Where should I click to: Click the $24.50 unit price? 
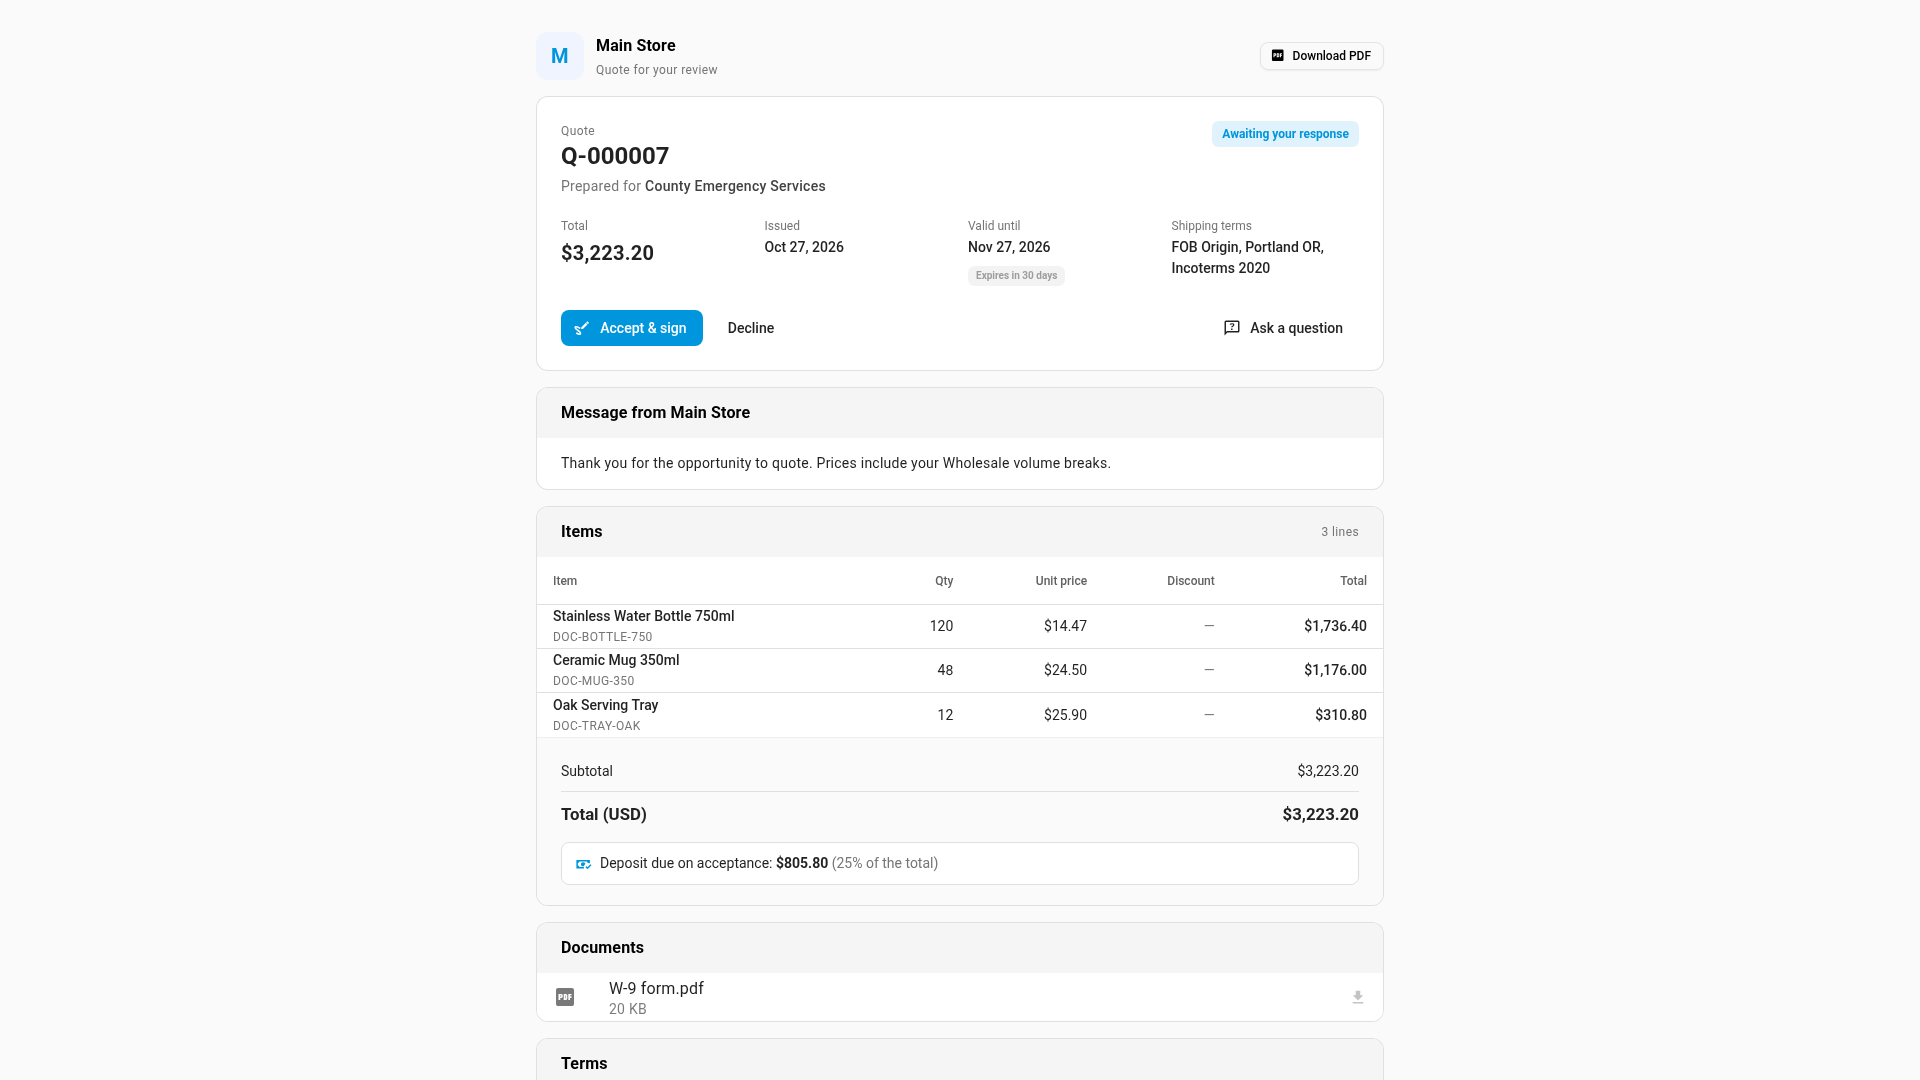coord(1065,670)
